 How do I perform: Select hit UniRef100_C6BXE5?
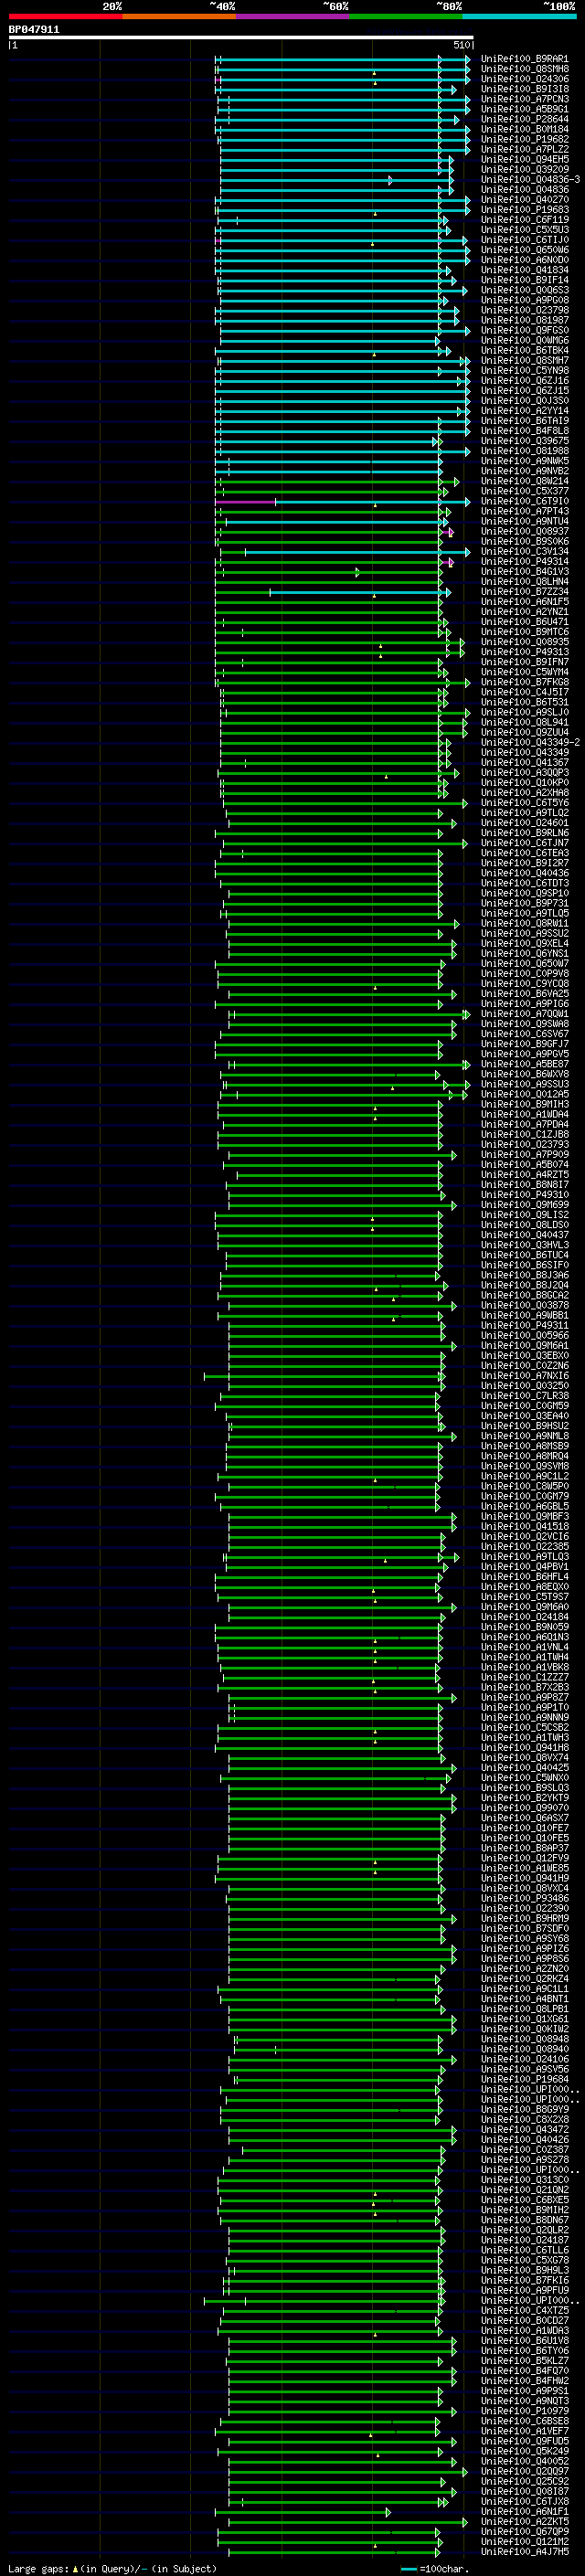click(524, 2199)
